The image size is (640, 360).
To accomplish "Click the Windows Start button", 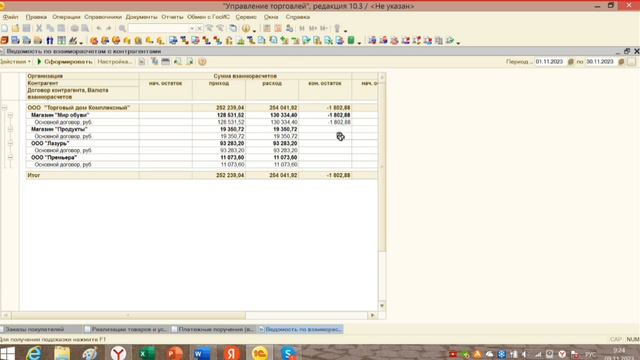I will click(x=7, y=353).
